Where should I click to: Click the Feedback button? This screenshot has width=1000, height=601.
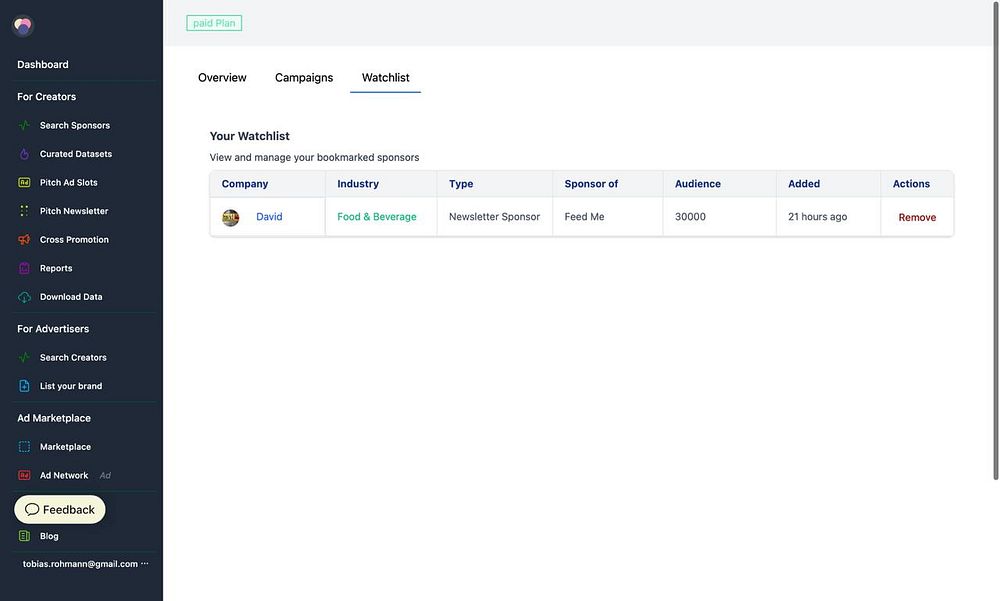coord(60,510)
